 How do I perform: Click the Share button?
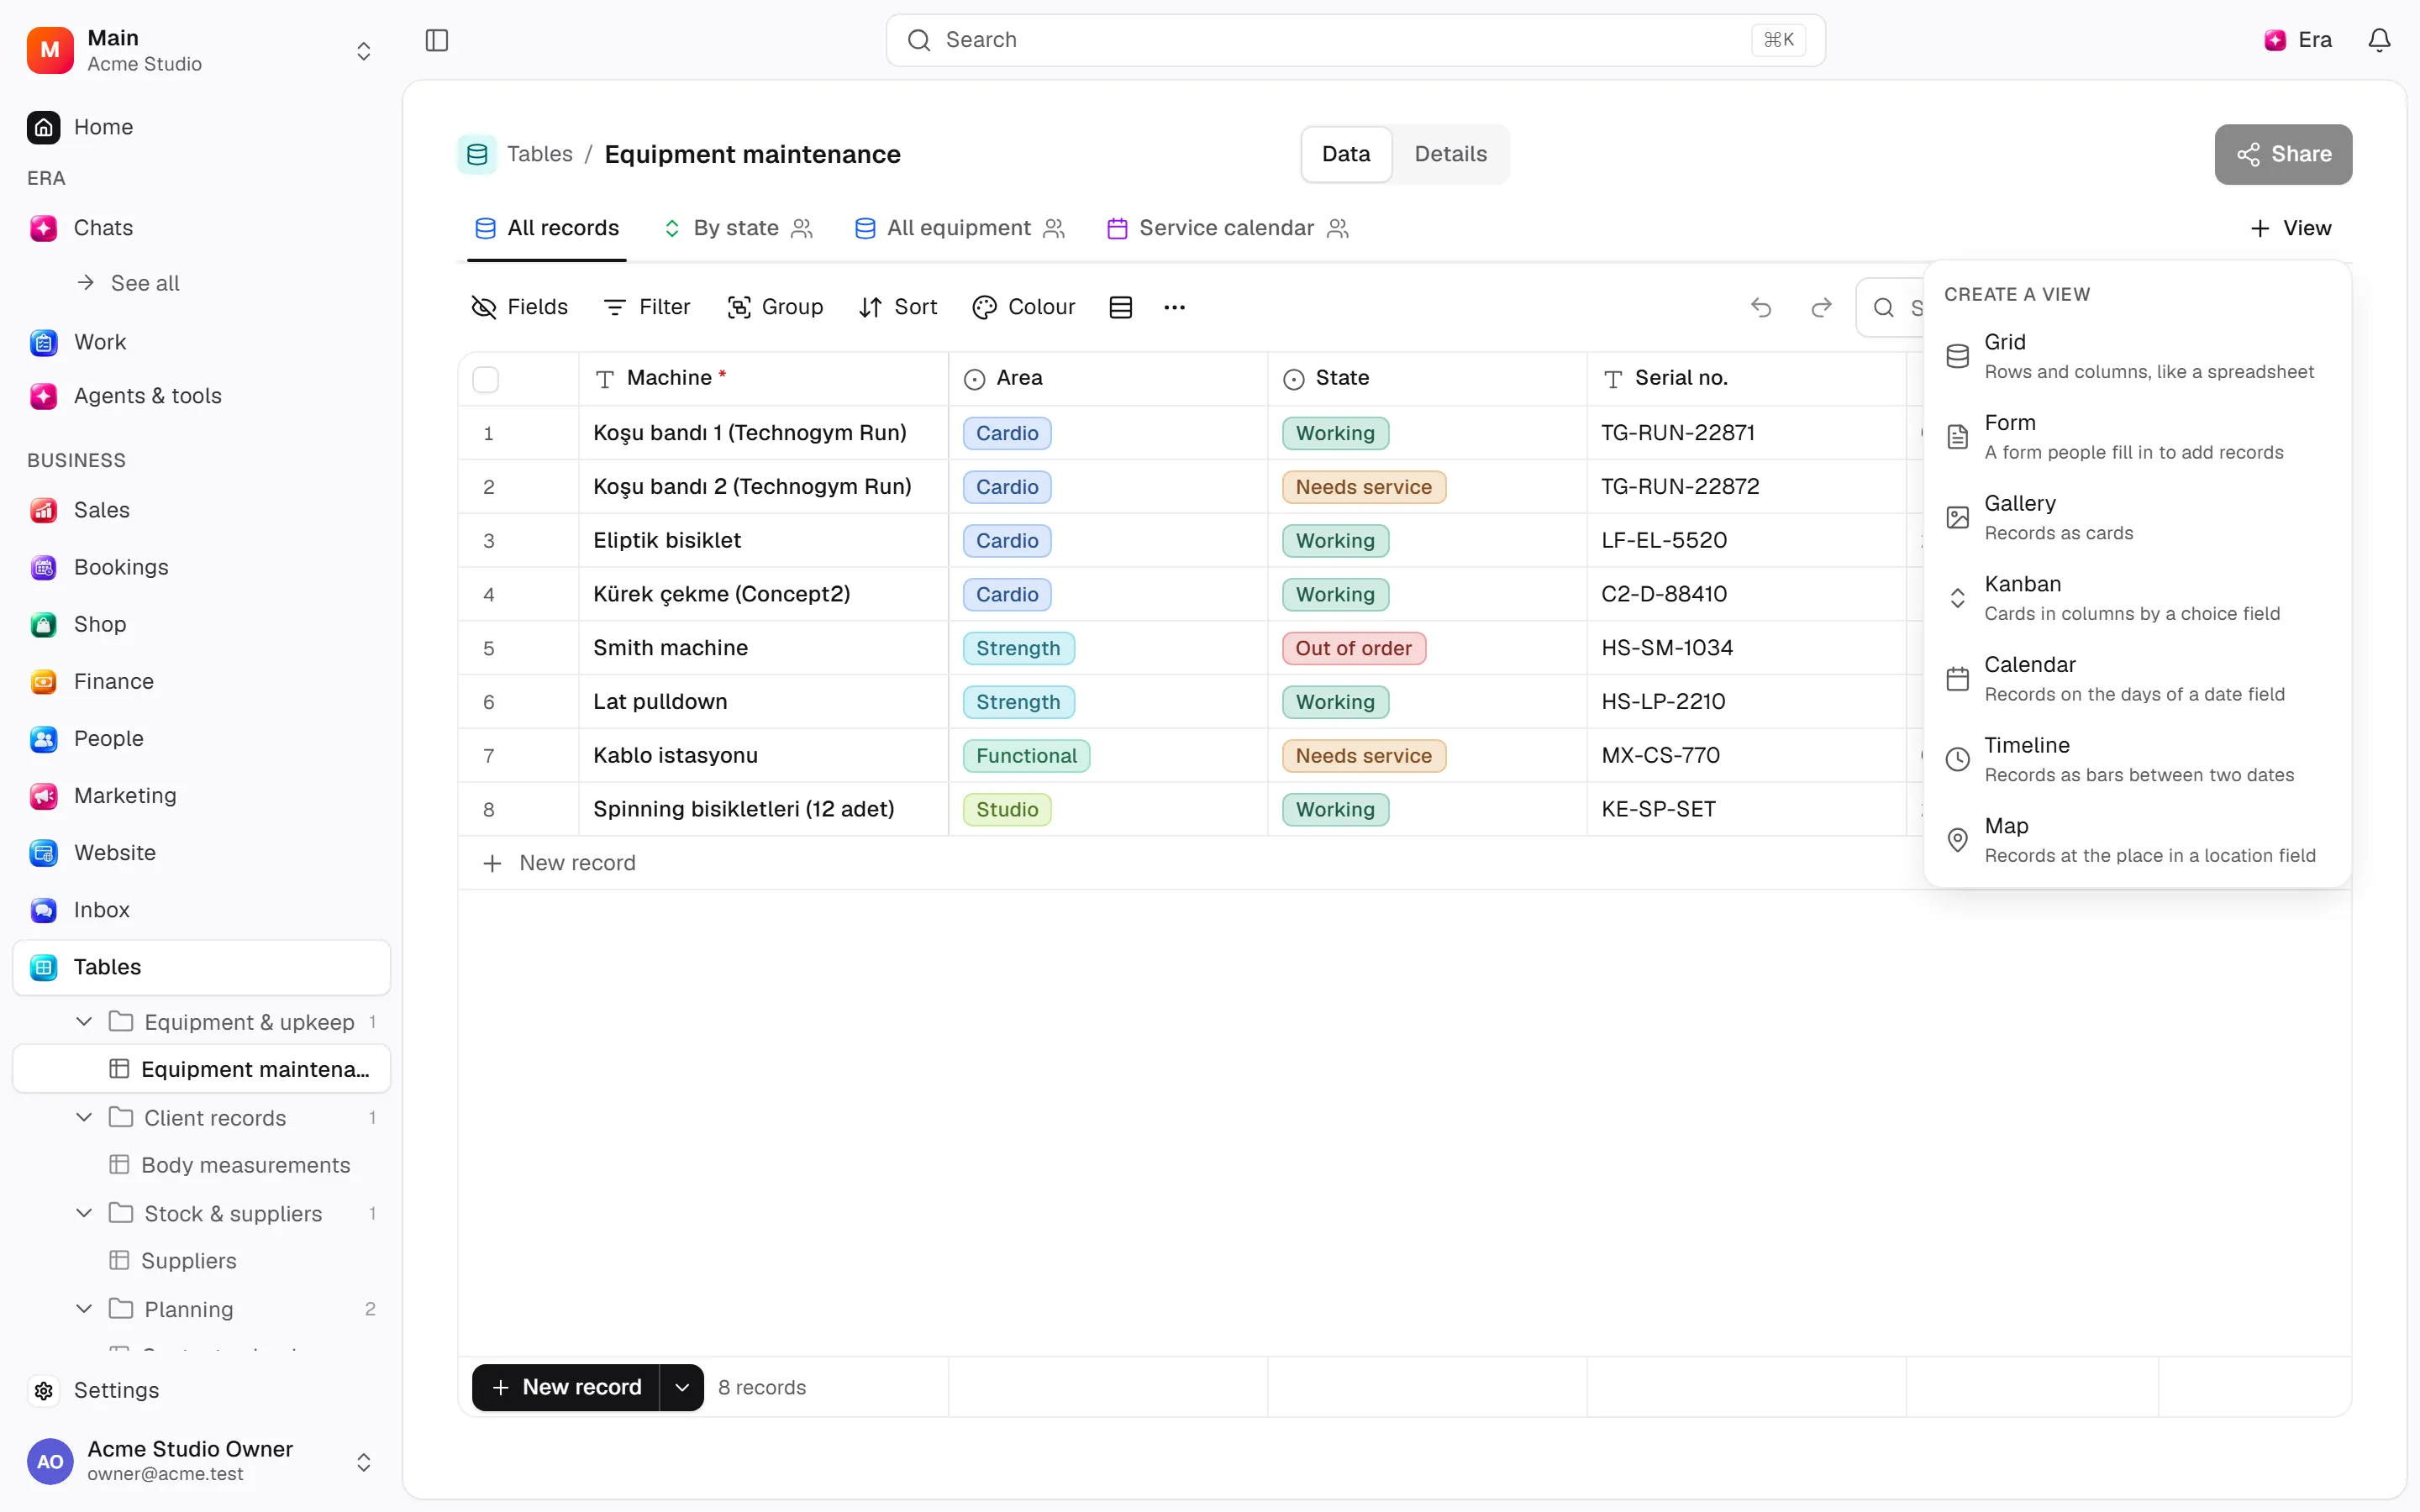[x=2283, y=154]
